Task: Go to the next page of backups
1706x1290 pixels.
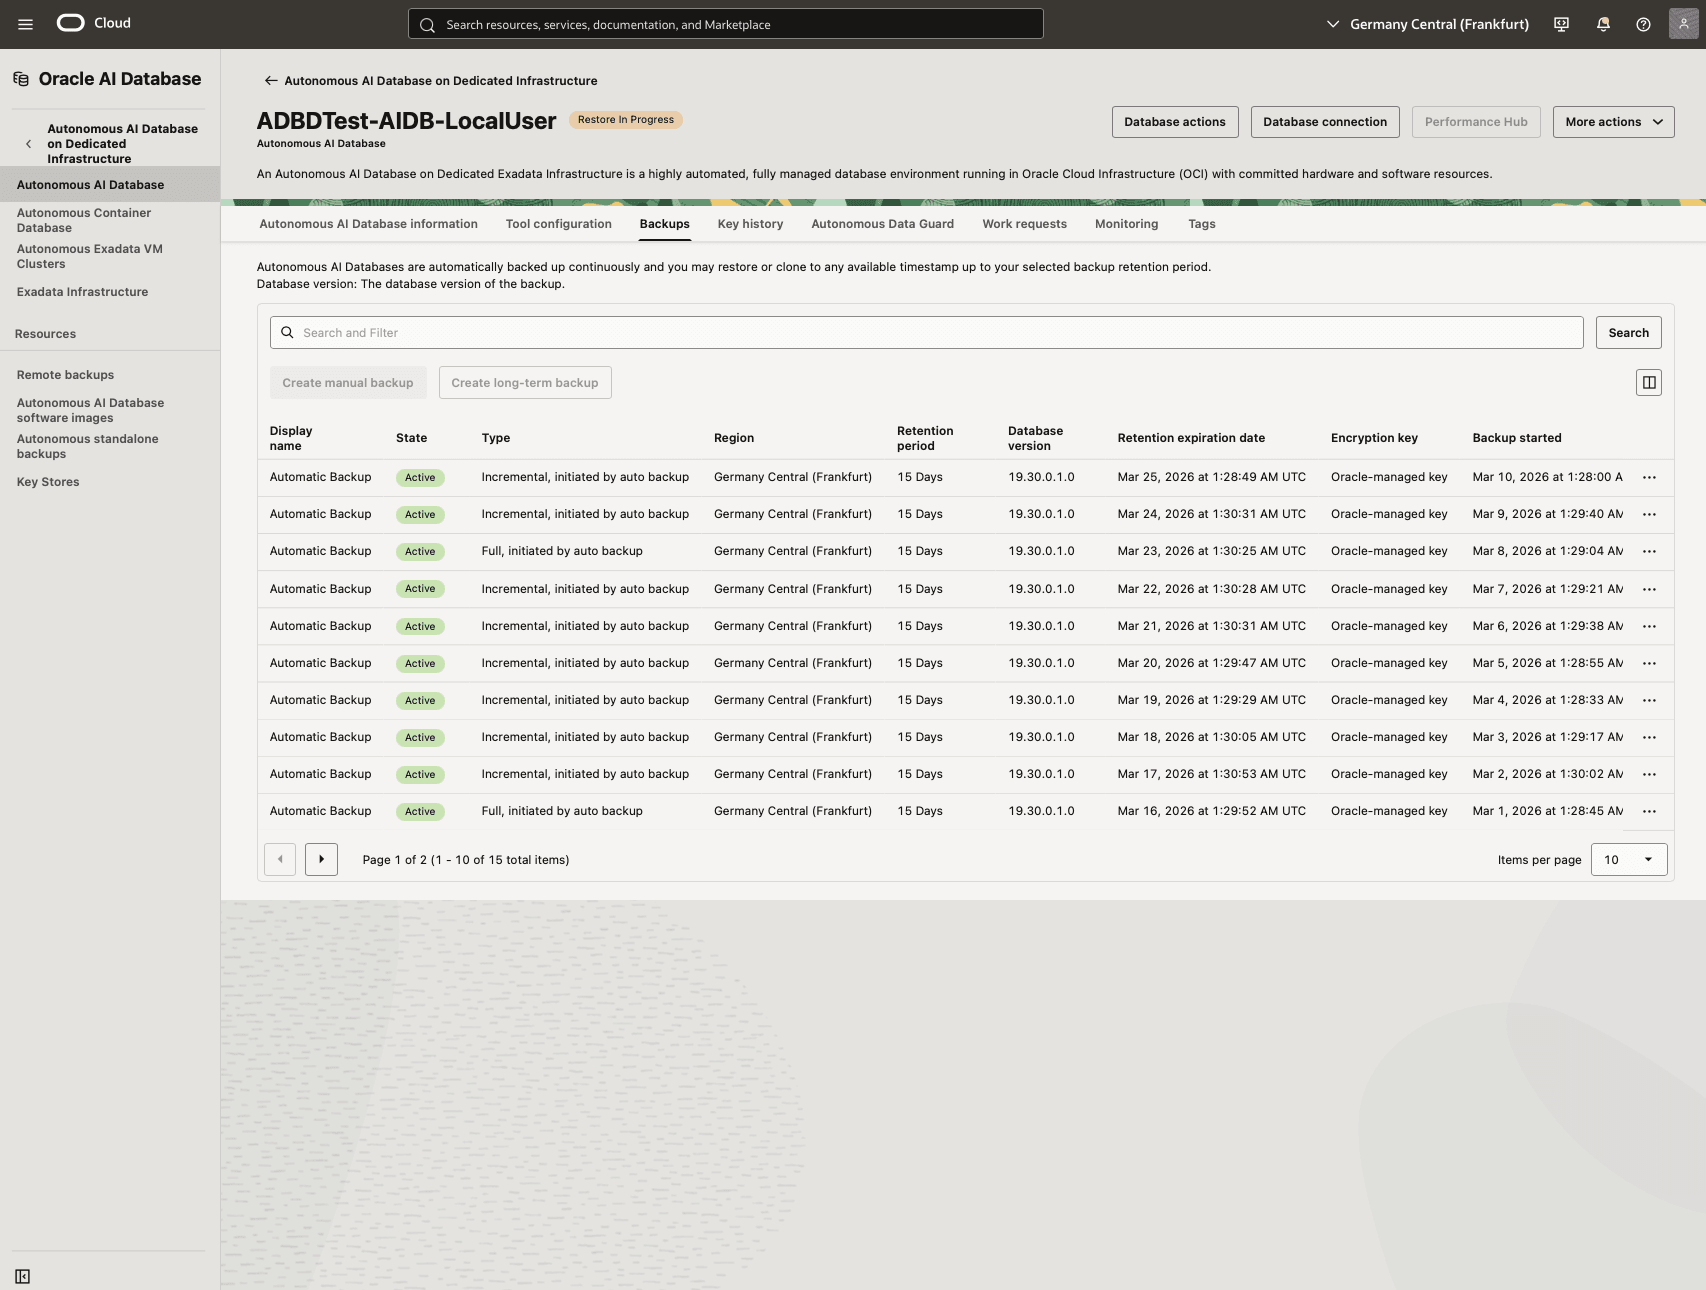Action: coord(321,859)
